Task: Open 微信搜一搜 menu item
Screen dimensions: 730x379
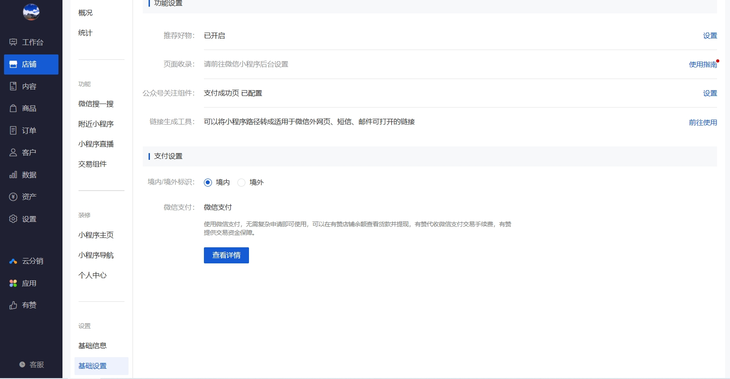Action: click(x=96, y=104)
